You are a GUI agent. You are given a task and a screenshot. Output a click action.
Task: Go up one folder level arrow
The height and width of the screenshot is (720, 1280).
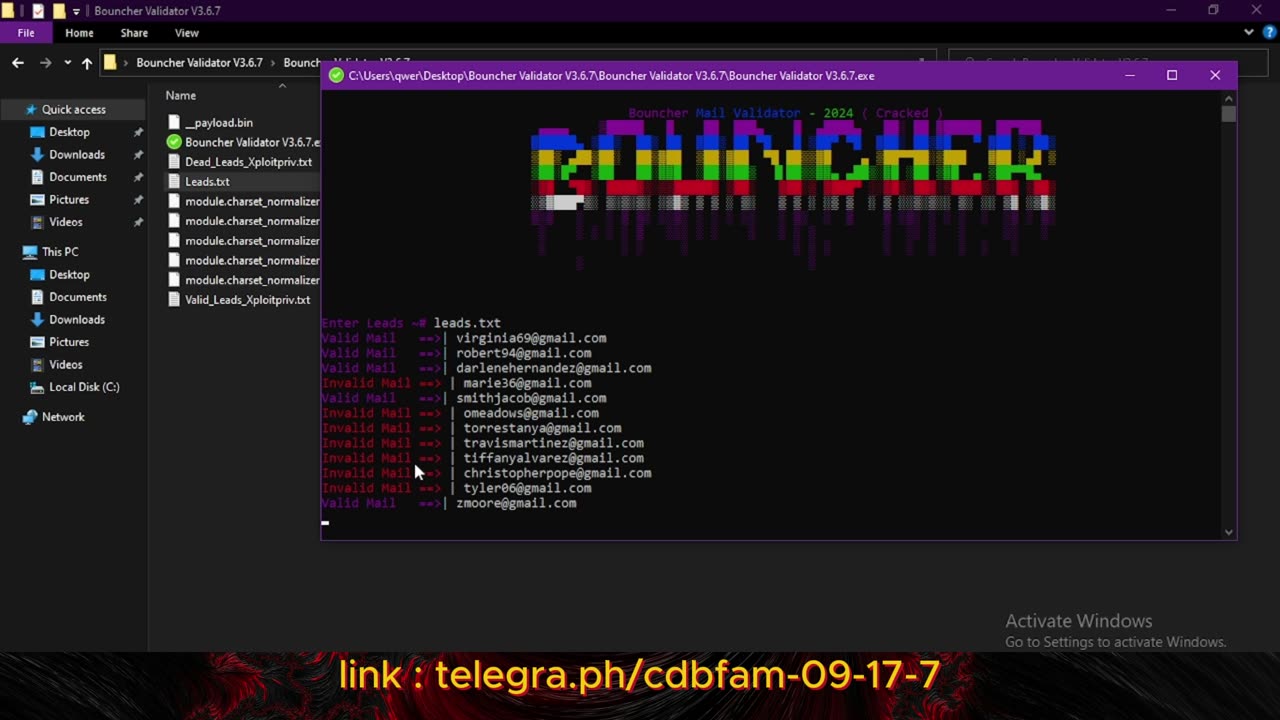click(87, 63)
